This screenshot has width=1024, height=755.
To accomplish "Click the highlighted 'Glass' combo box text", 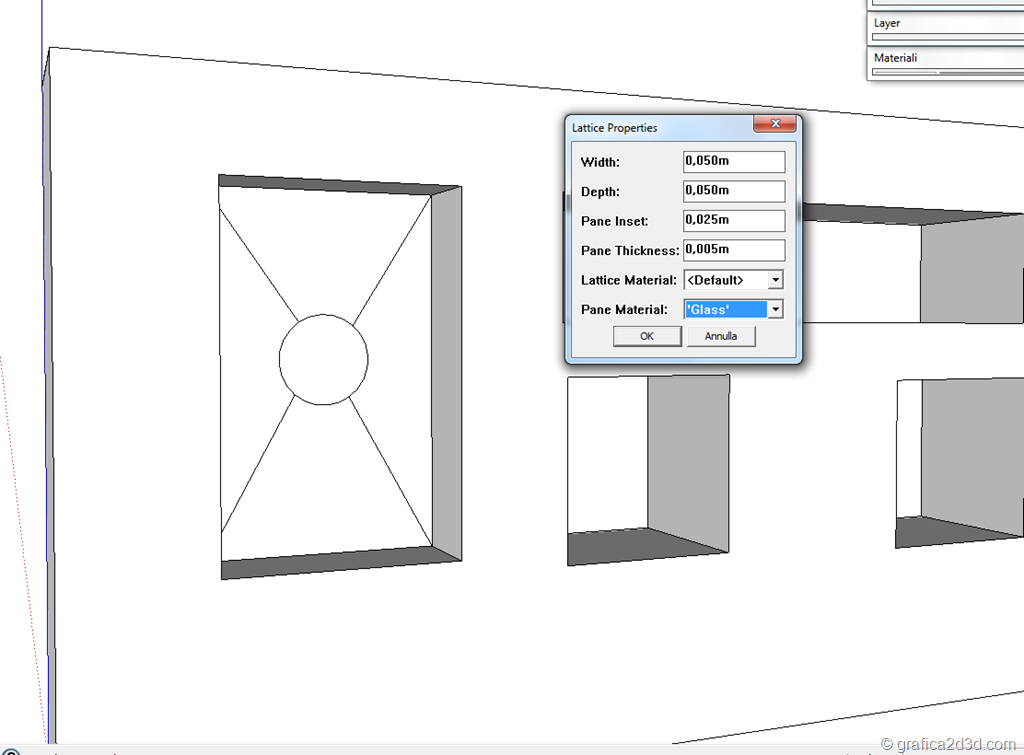I will [x=725, y=310].
